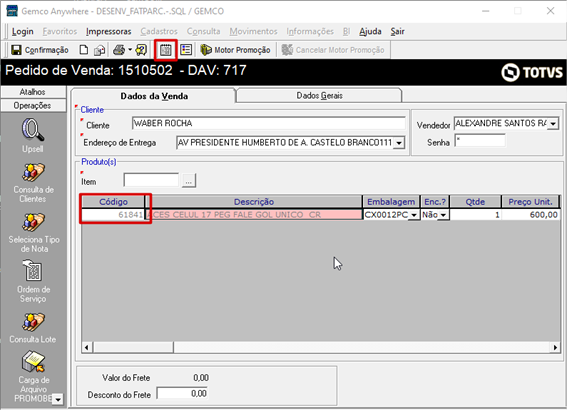The height and width of the screenshot is (410, 567).
Task: Click the Atalhos sidebar header
Action: (33, 92)
